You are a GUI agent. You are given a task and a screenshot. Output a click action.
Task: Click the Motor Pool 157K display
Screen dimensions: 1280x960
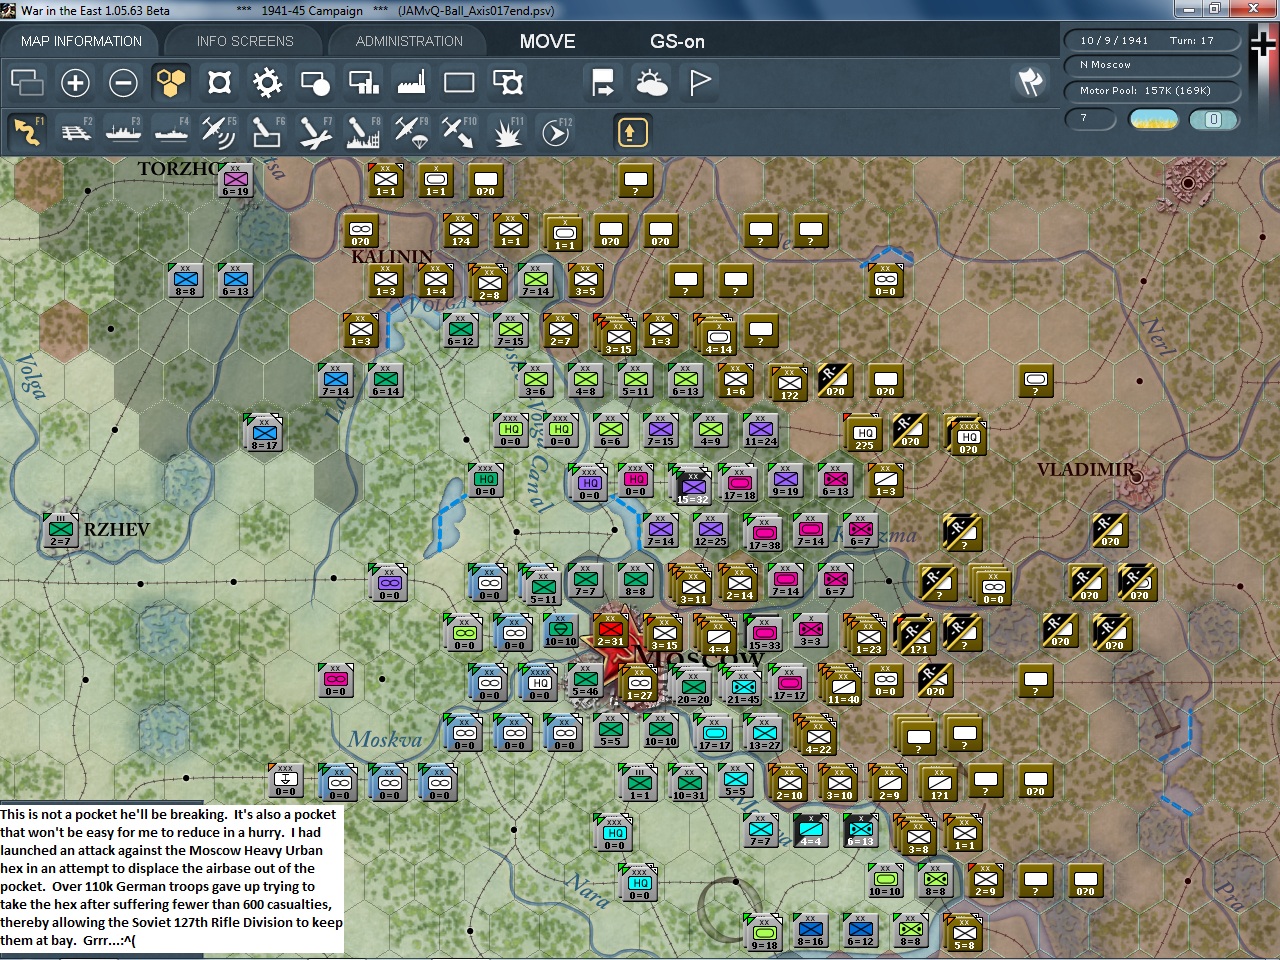1152,91
